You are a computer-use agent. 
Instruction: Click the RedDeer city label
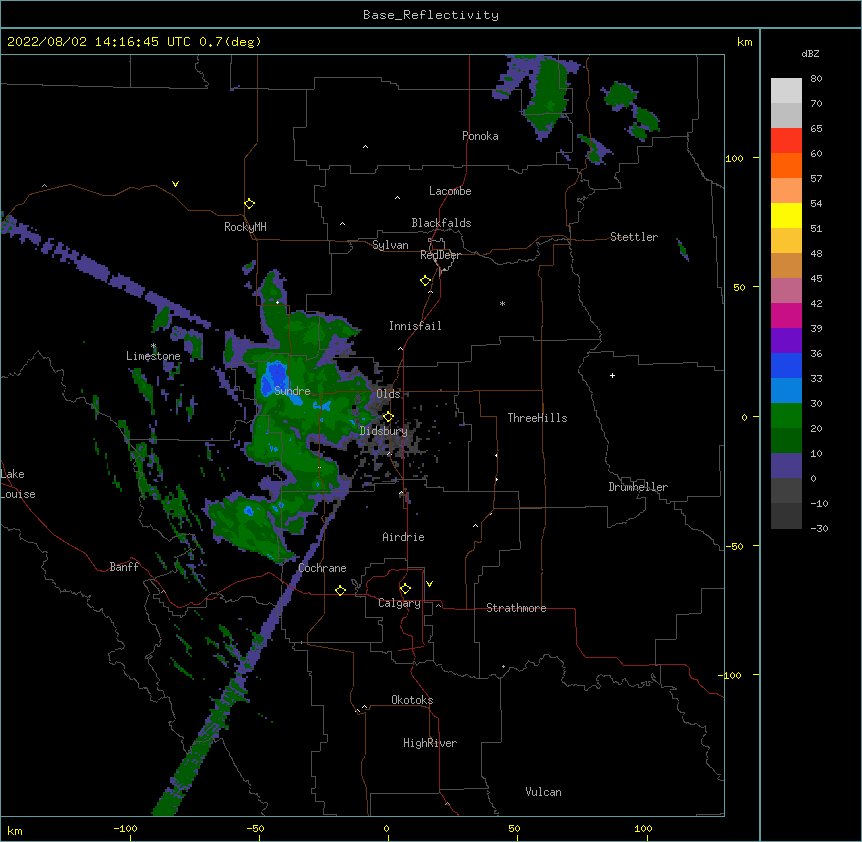pyautogui.click(x=440, y=255)
